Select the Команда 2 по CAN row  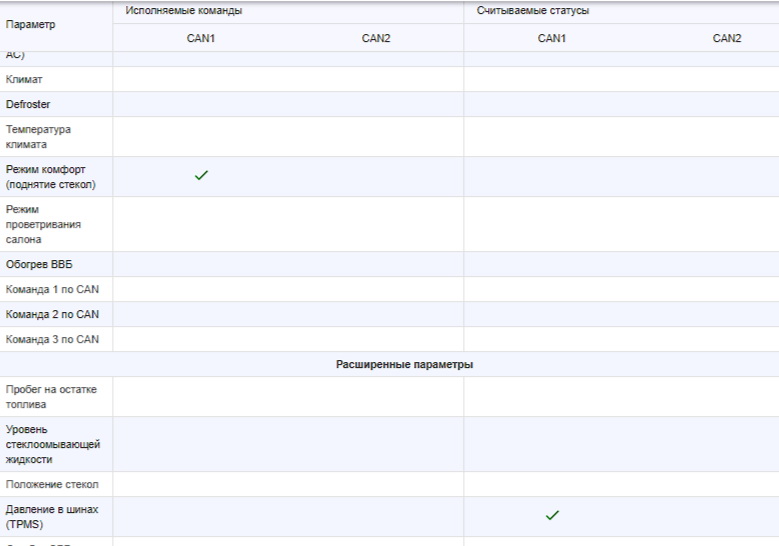52,314
